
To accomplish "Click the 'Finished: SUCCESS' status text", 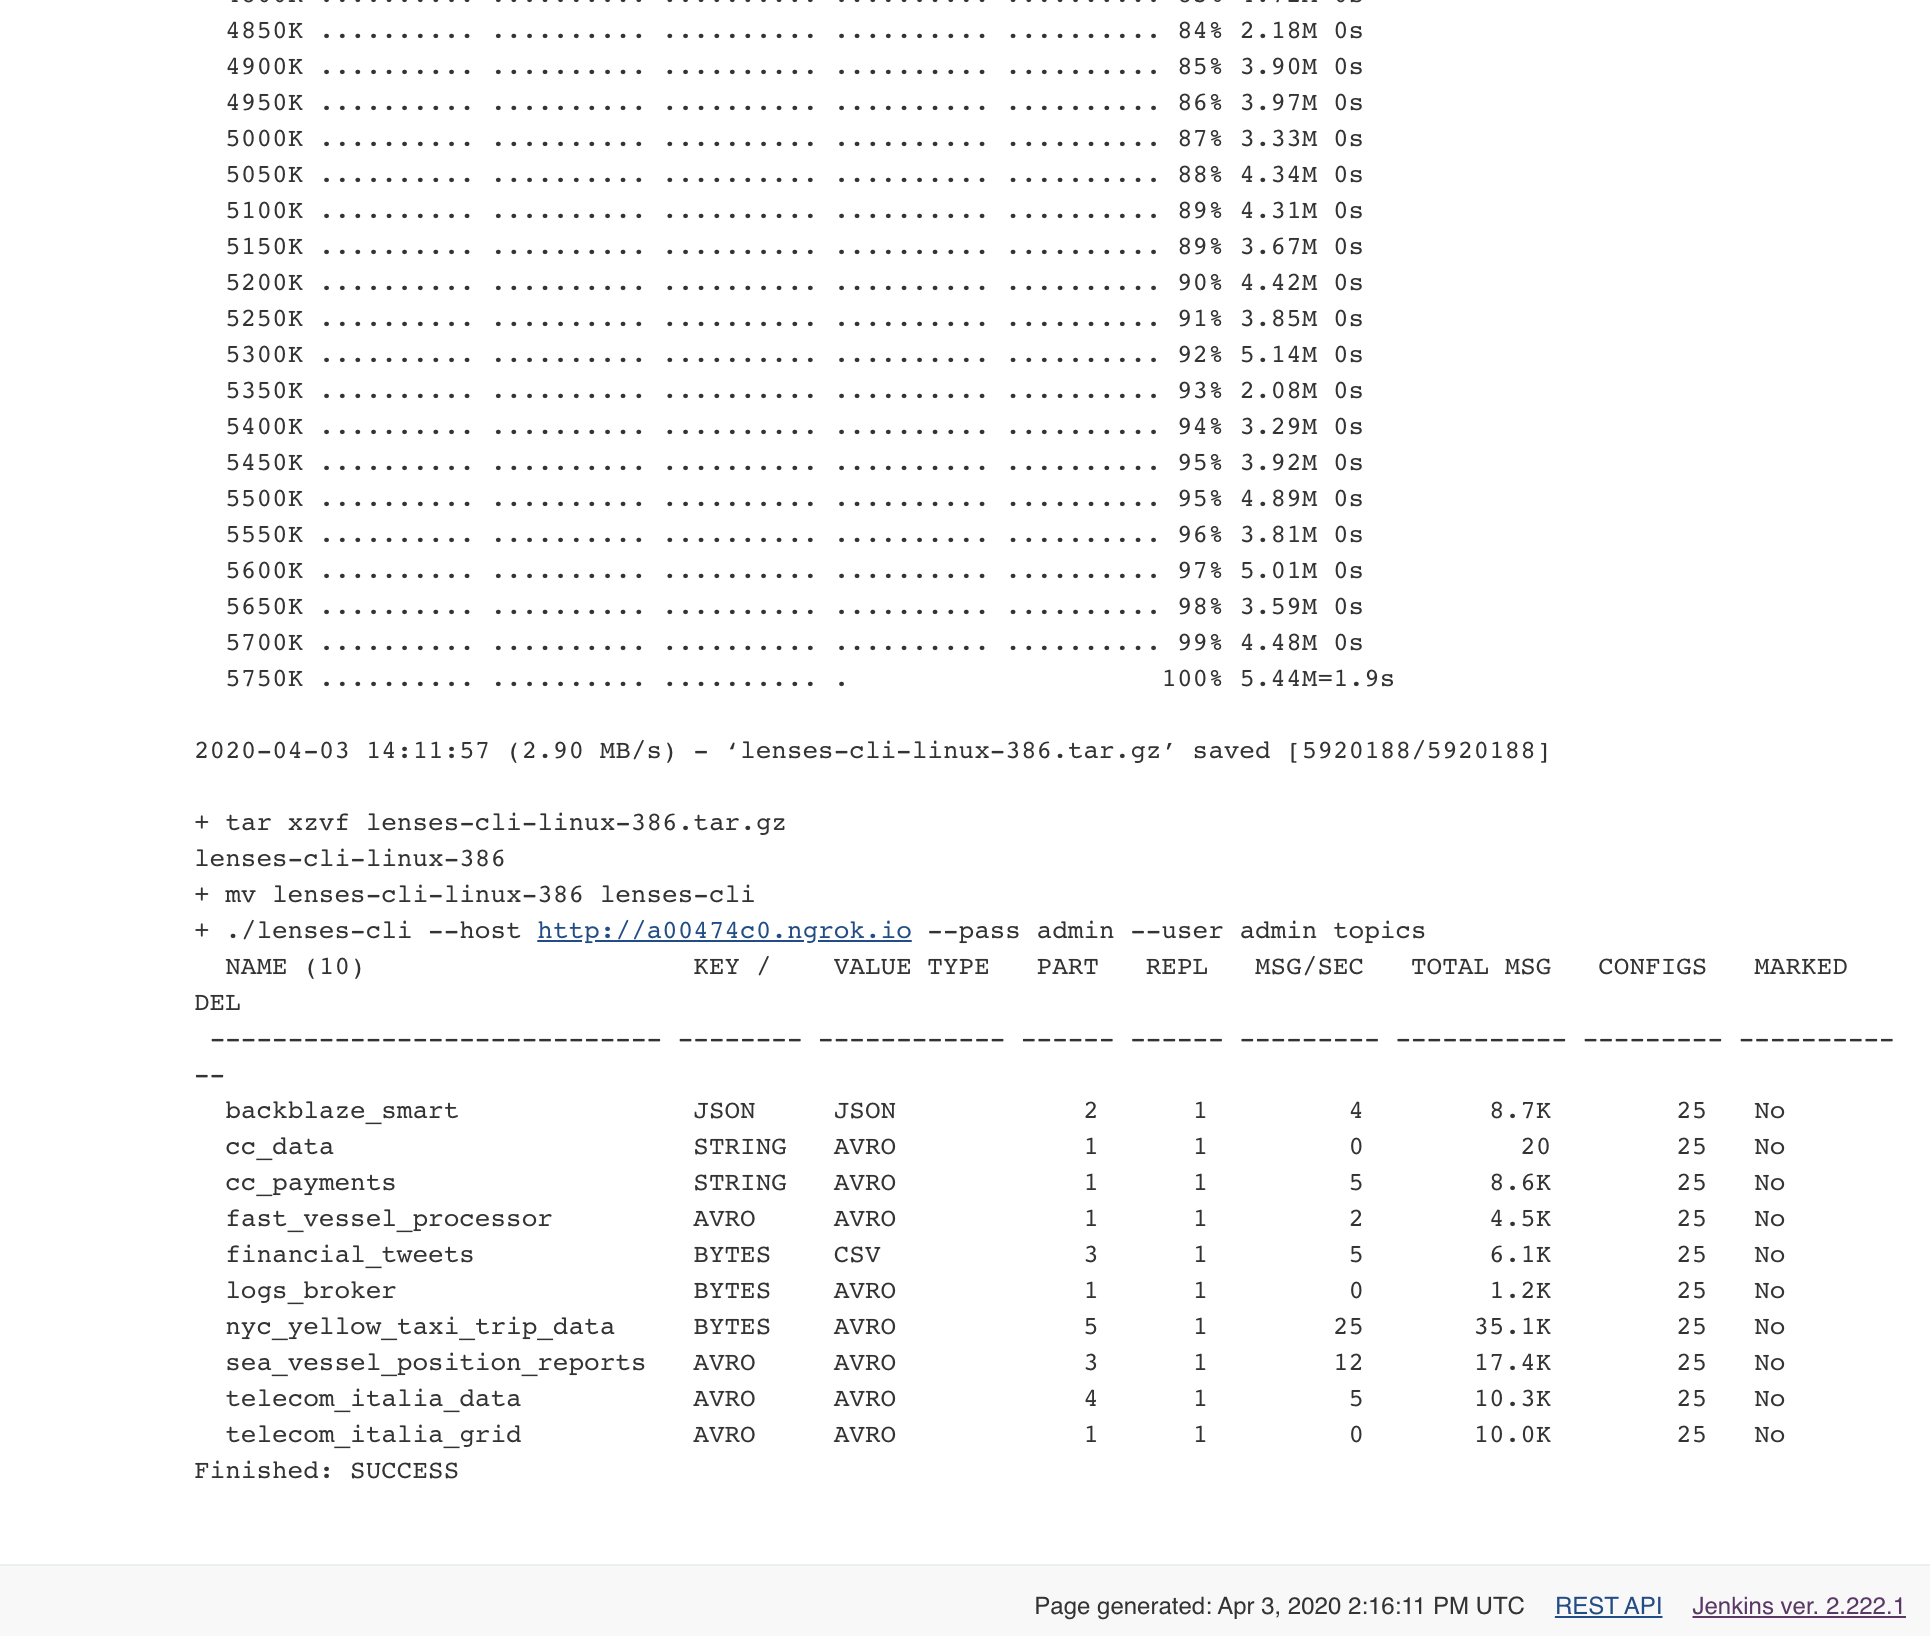I will (x=326, y=1471).
